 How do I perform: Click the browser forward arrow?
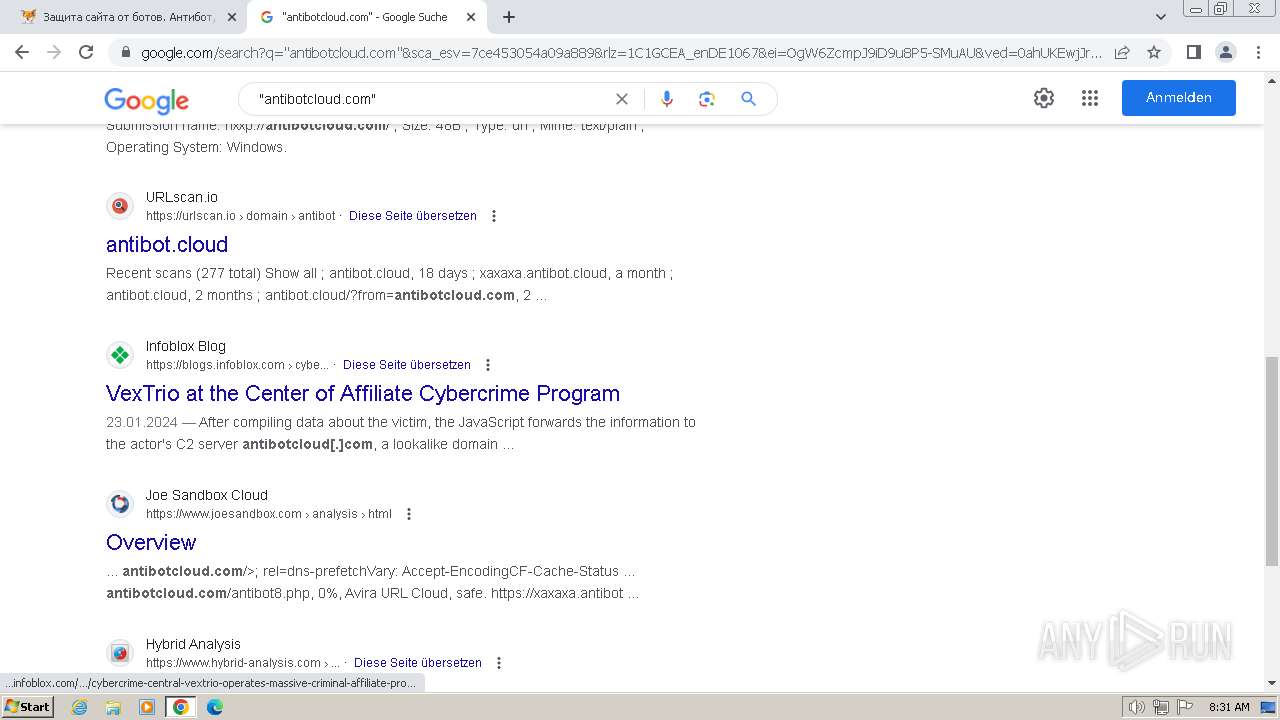pos(54,52)
